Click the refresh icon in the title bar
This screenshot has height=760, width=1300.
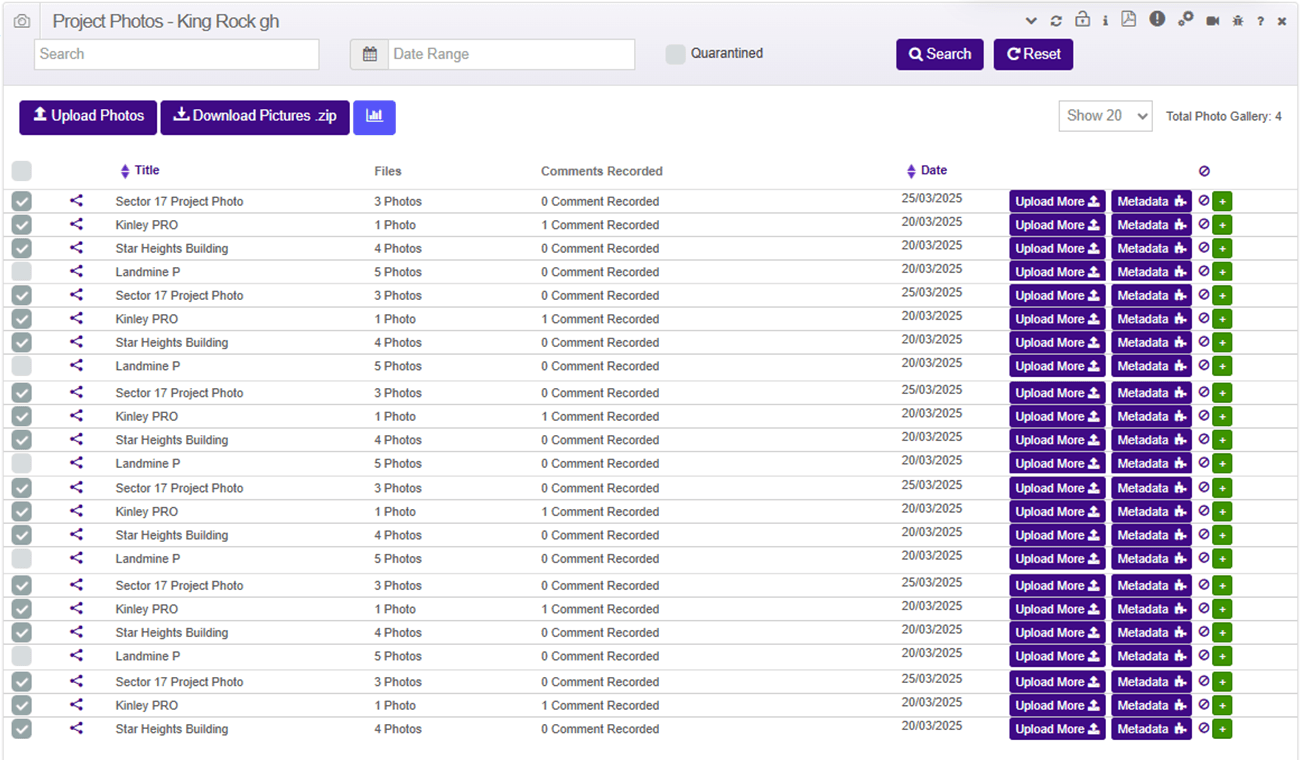(1056, 21)
